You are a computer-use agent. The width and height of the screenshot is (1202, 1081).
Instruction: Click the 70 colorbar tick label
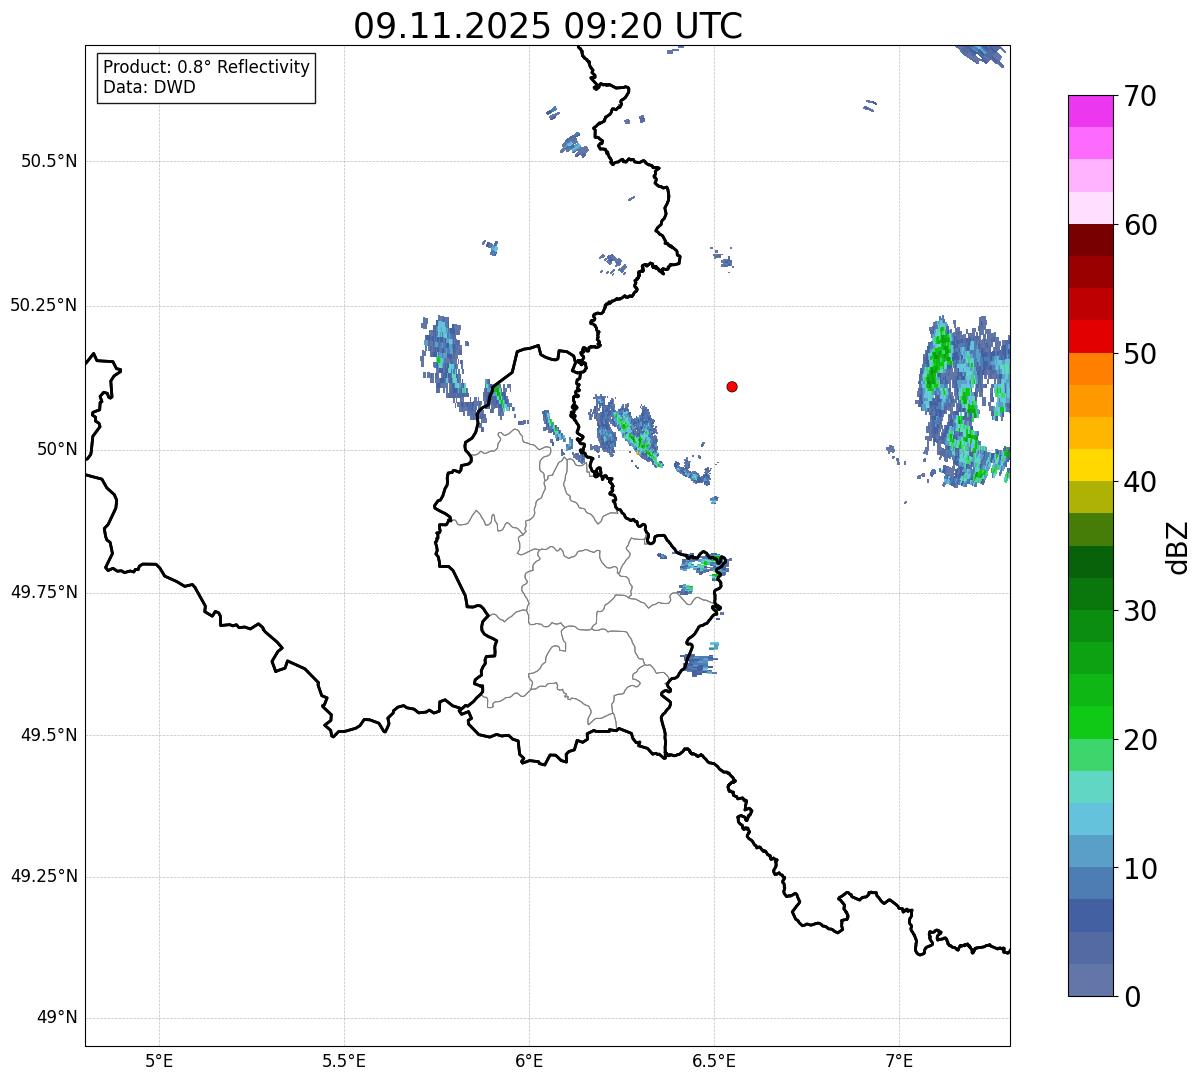pyautogui.click(x=1140, y=96)
